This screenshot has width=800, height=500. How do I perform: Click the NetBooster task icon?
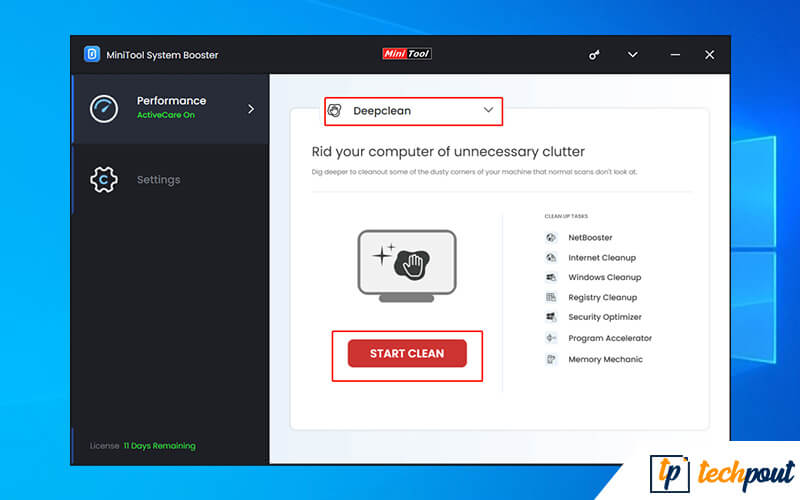pyautogui.click(x=551, y=237)
